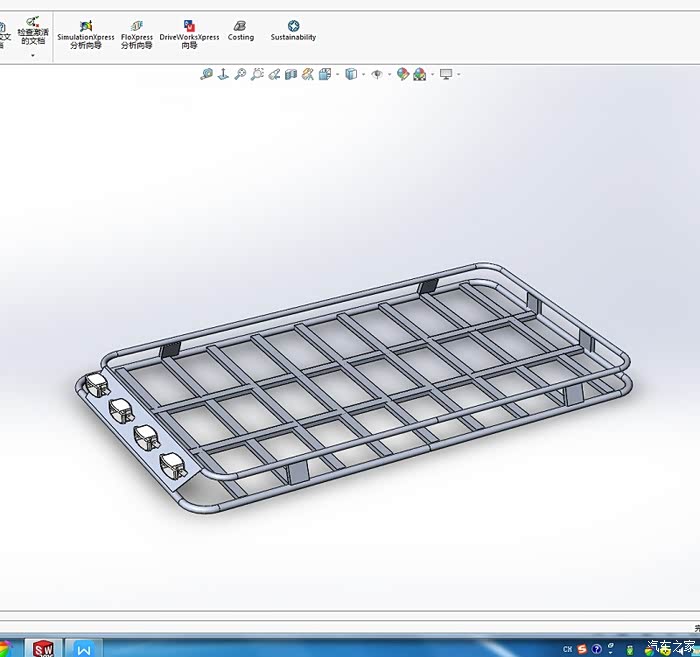Open the View Settings monitor icon
Image resolution: width=700 pixels, height=657 pixels.
point(446,74)
